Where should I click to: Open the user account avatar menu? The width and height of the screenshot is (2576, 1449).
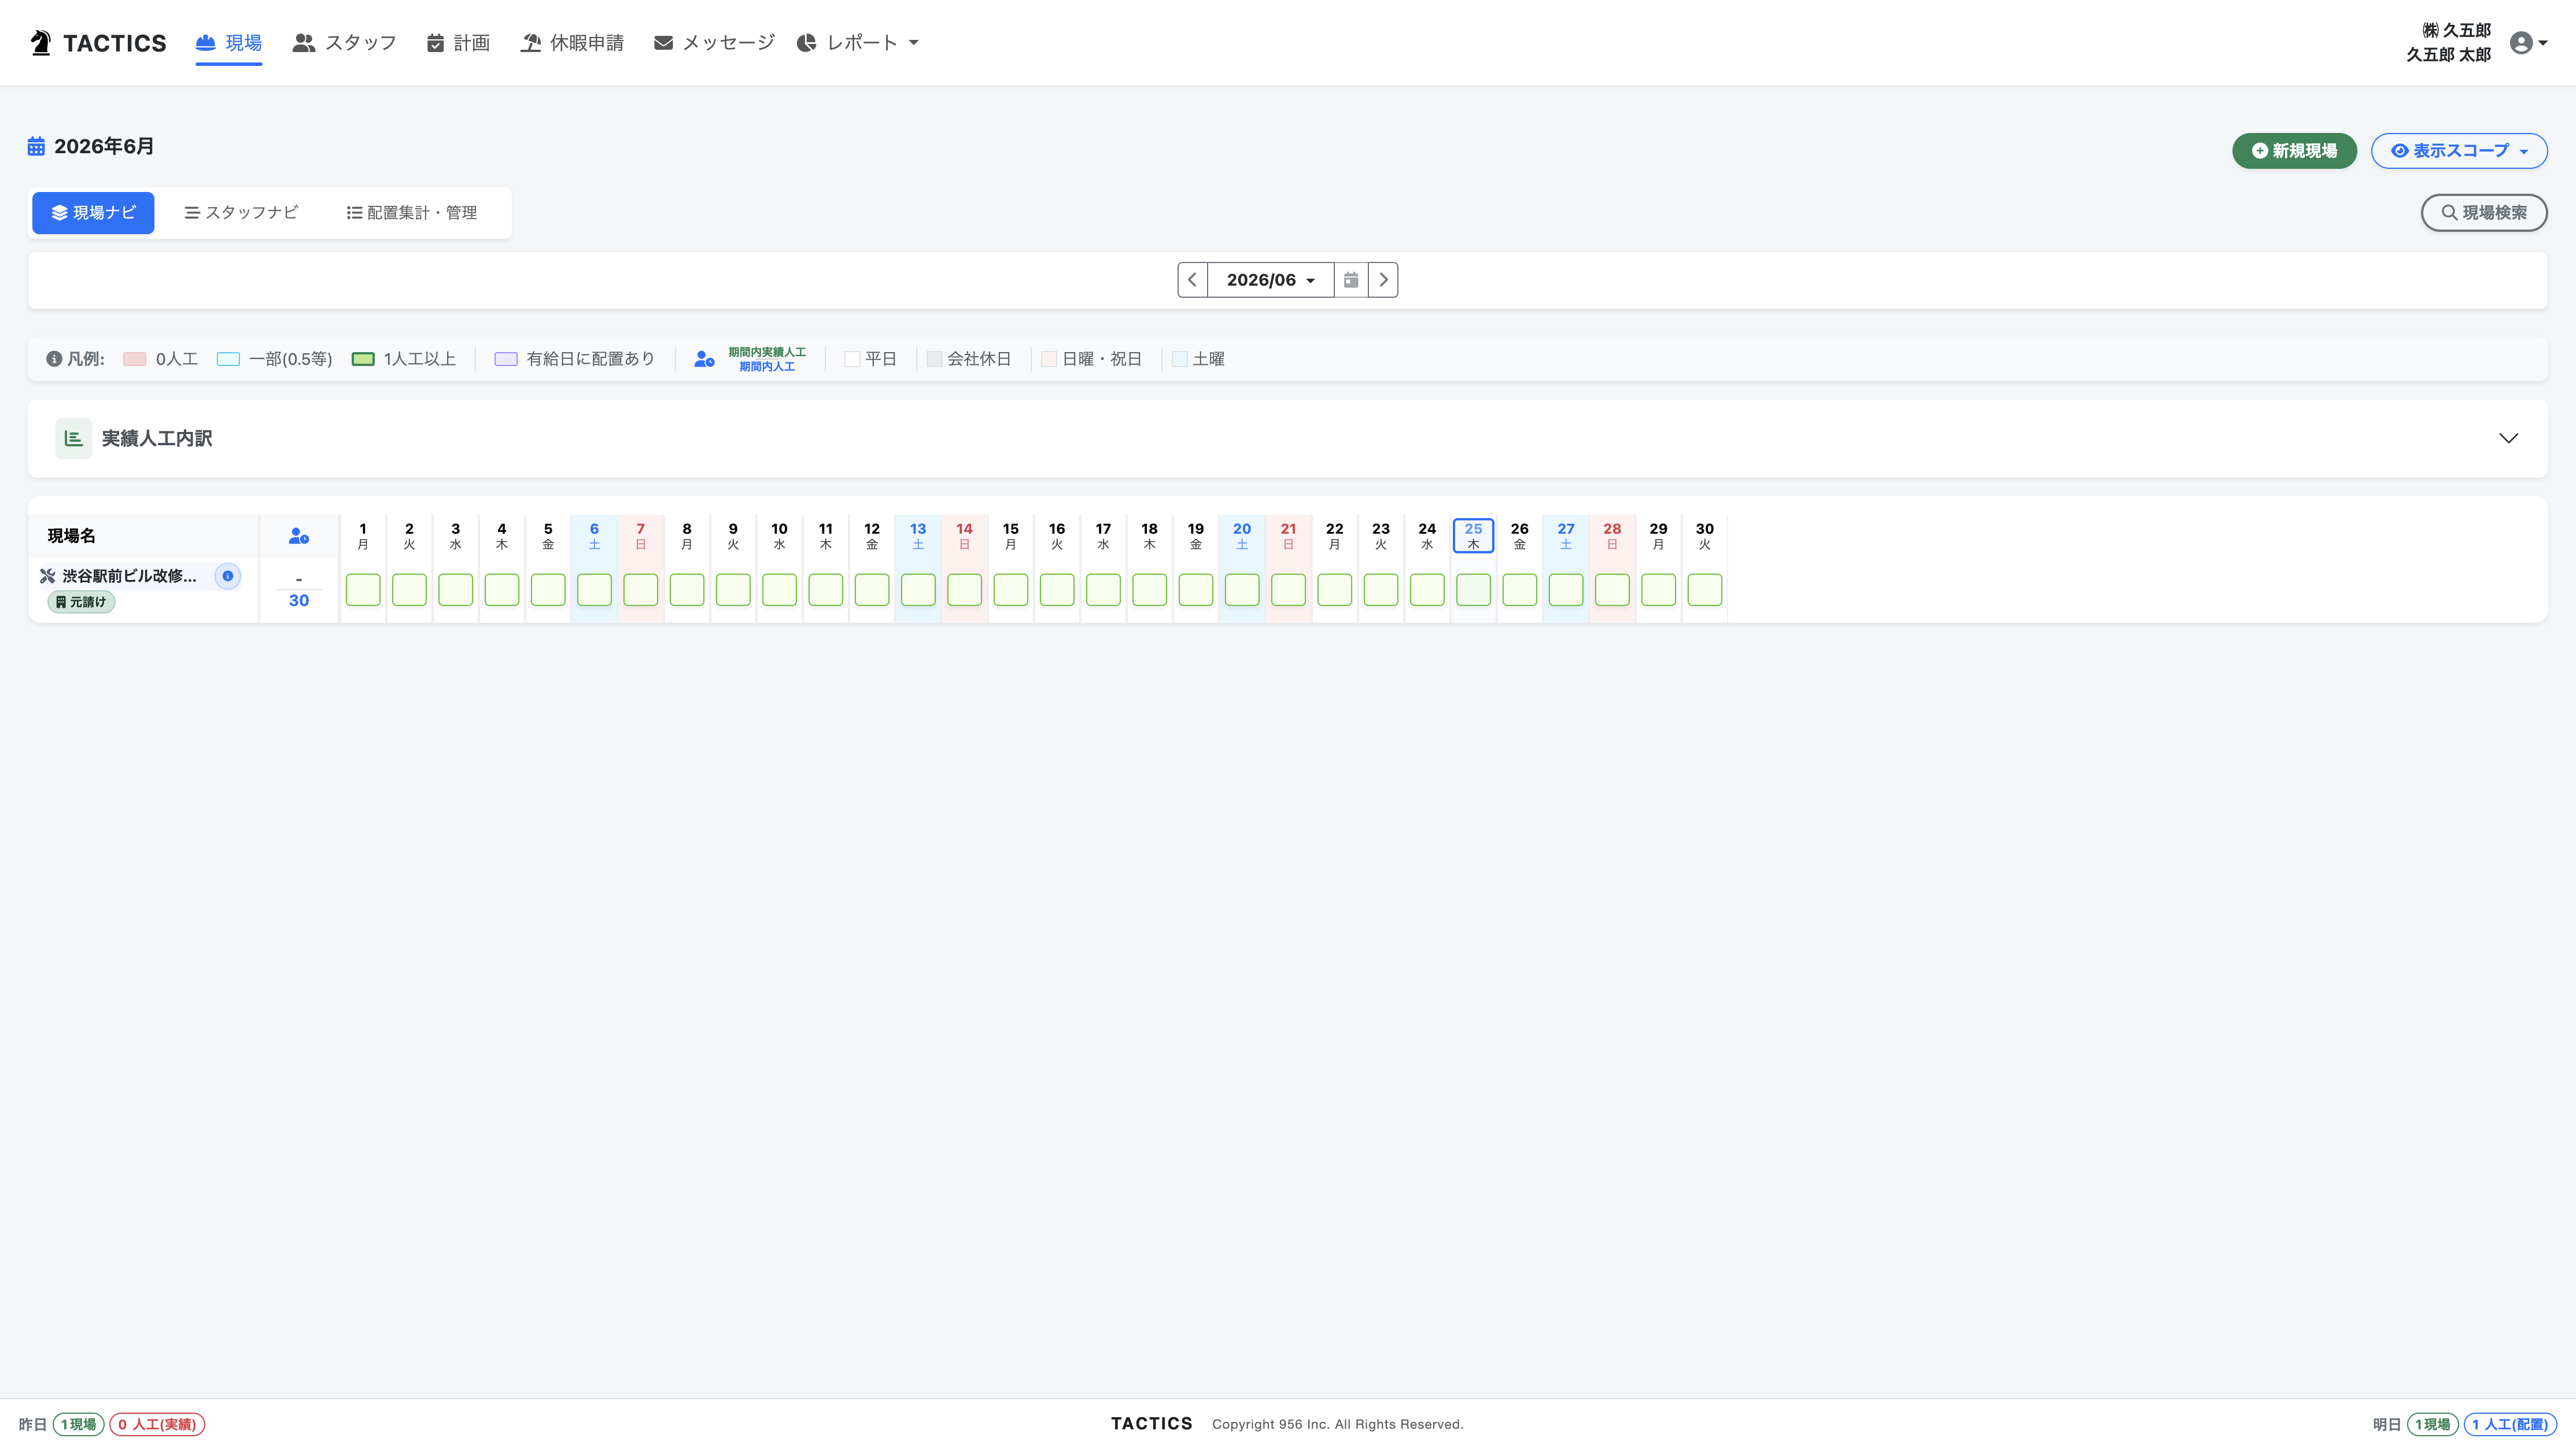click(x=2527, y=43)
